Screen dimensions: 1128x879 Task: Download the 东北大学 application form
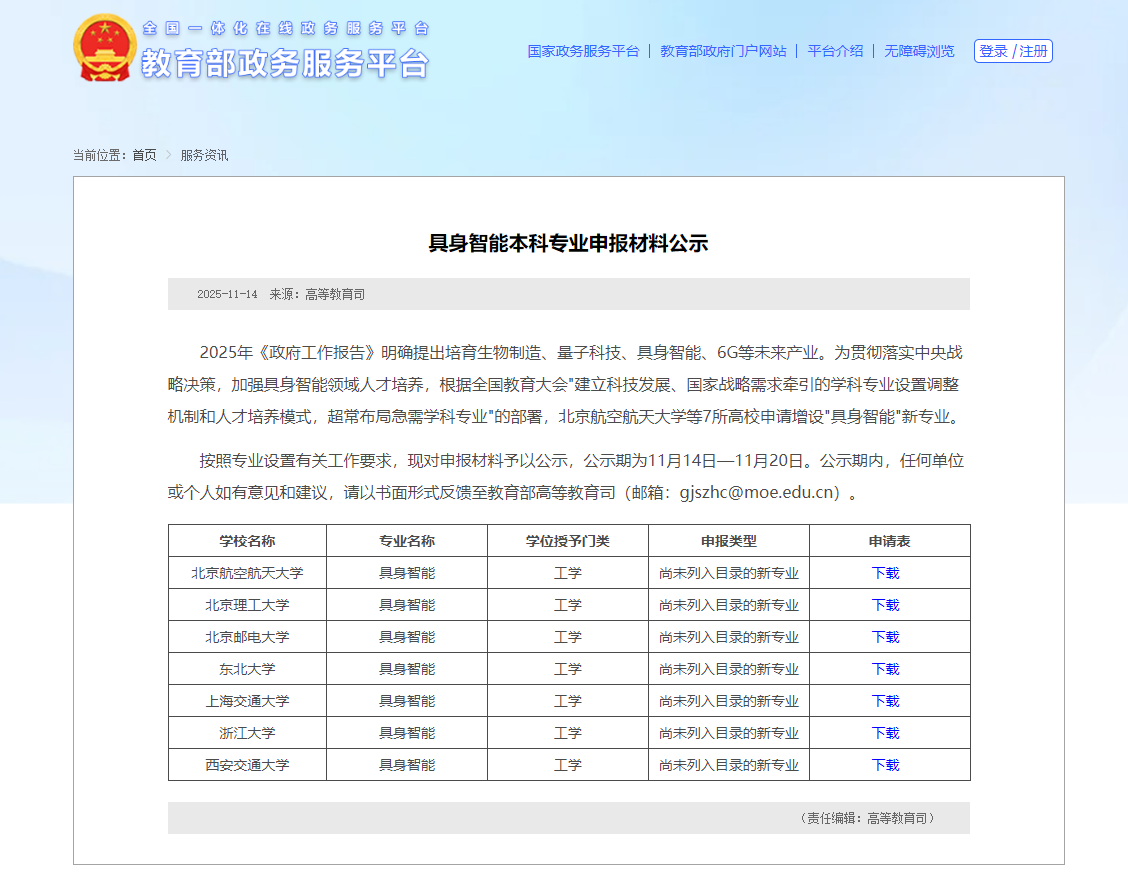885,669
